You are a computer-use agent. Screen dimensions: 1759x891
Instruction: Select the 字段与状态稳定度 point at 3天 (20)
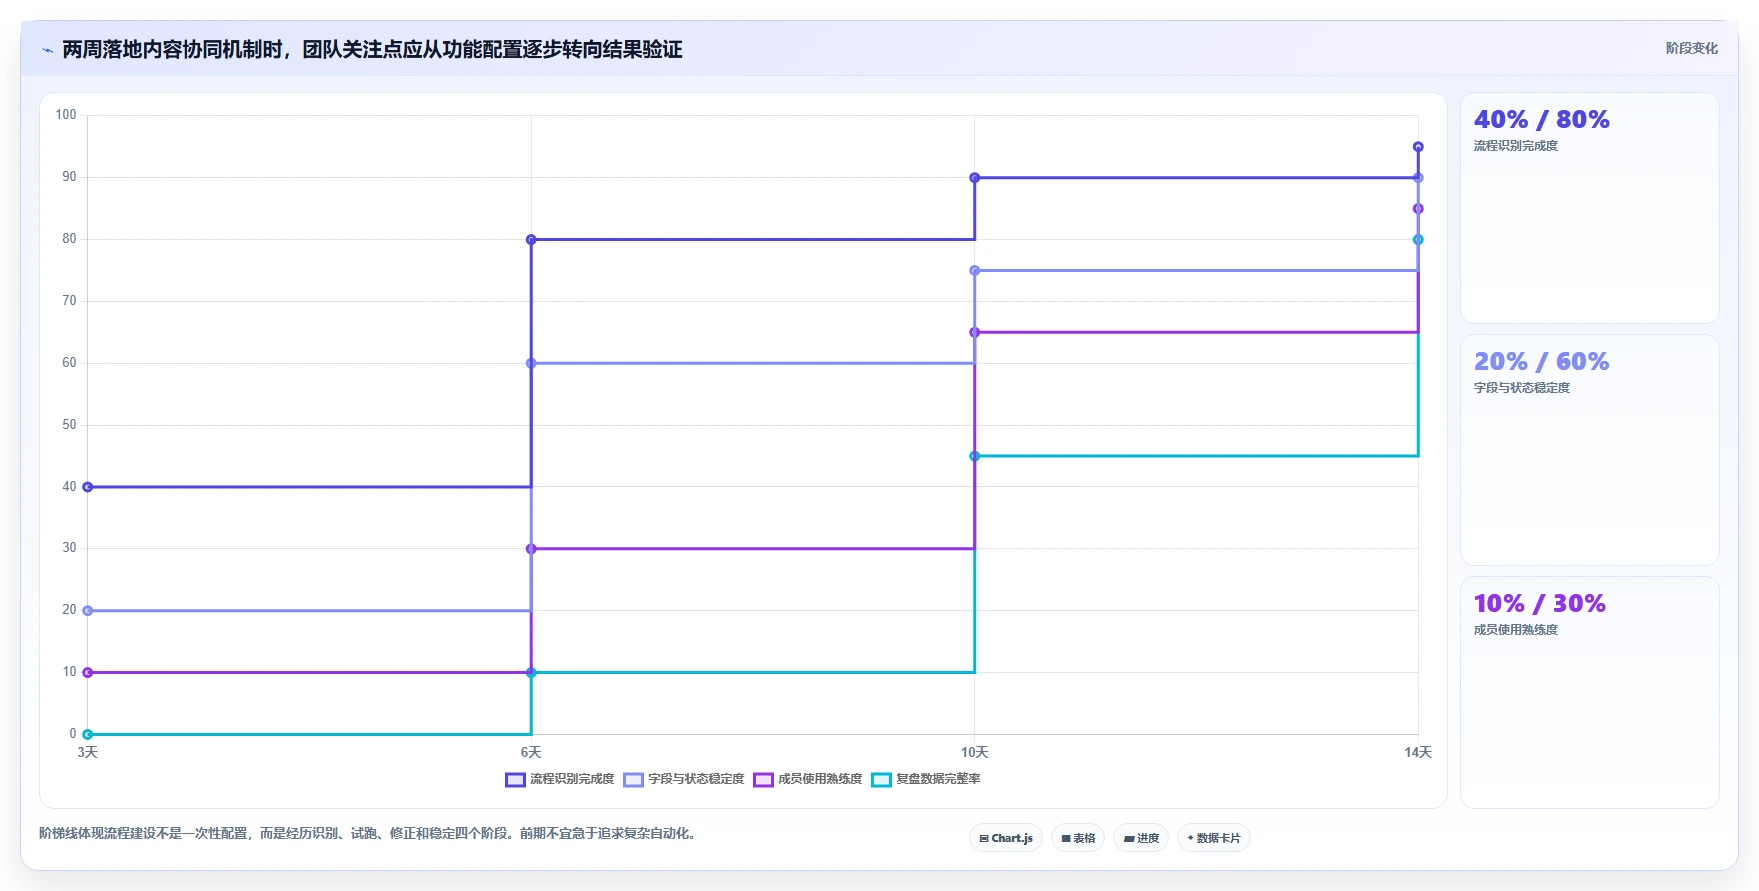coord(88,611)
